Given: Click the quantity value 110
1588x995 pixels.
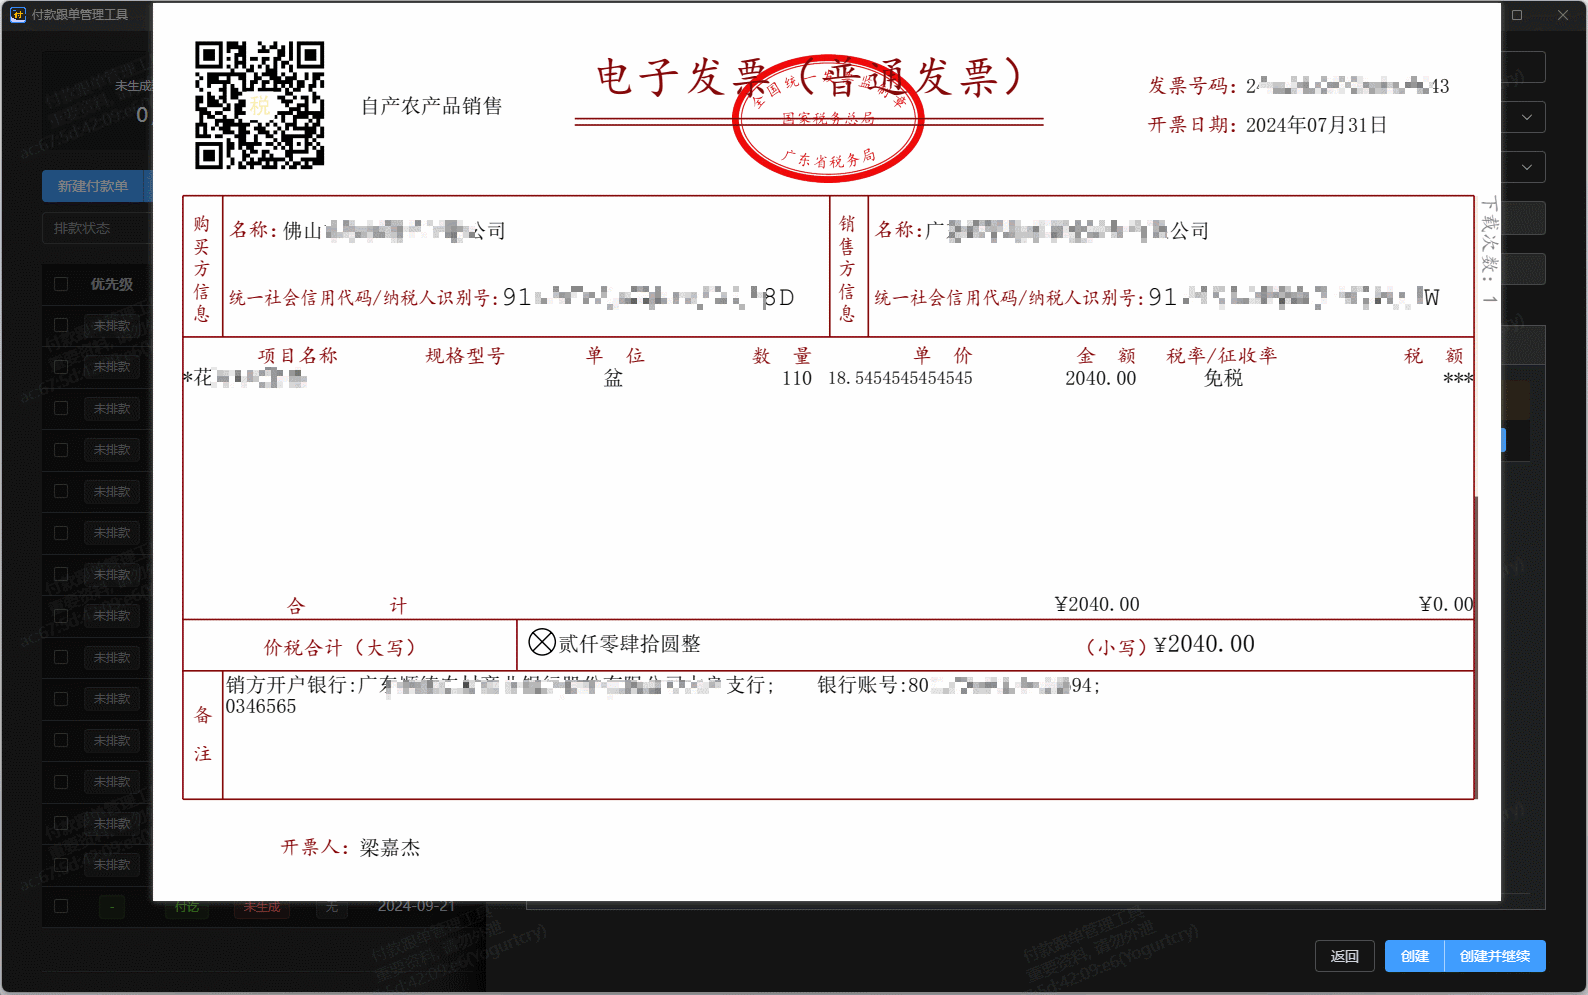Looking at the screenshot, I should click(797, 378).
